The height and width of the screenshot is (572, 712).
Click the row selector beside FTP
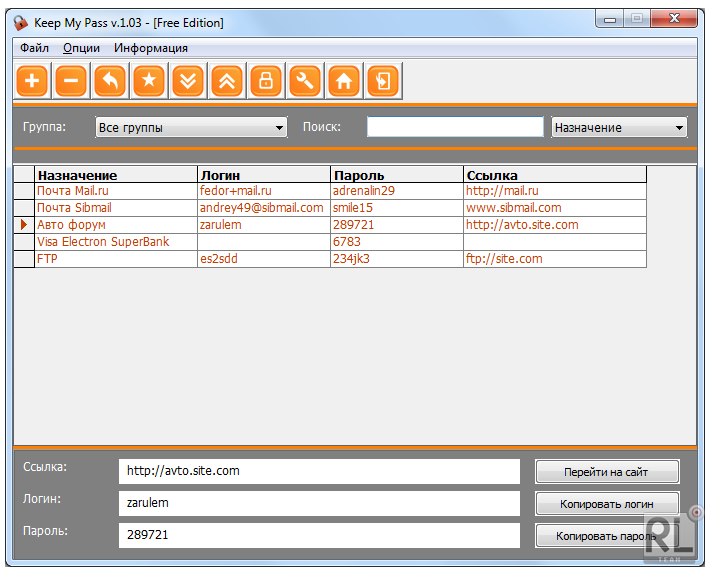click(x=24, y=259)
